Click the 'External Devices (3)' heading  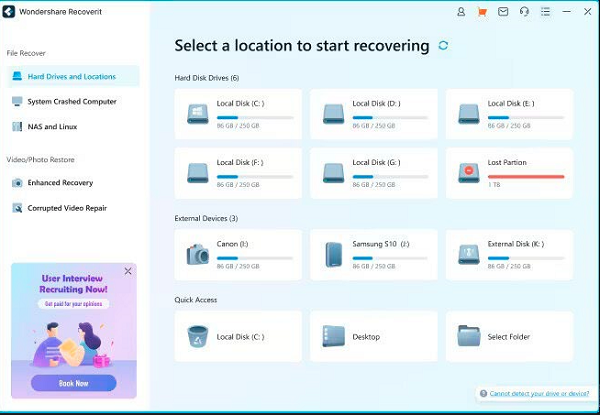tap(206, 218)
